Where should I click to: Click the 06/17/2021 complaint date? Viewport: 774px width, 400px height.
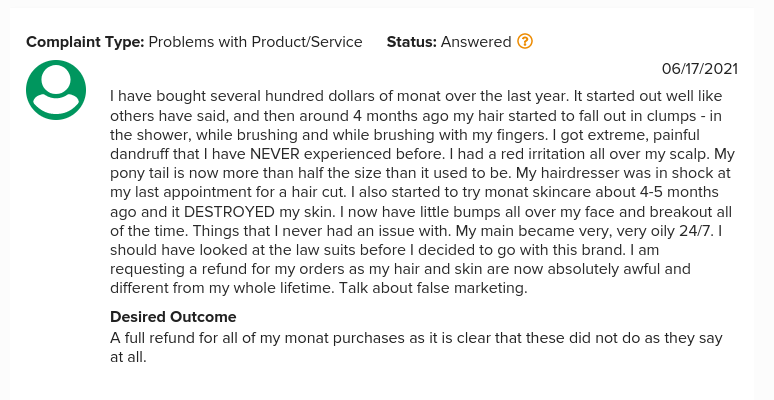tap(700, 69)
